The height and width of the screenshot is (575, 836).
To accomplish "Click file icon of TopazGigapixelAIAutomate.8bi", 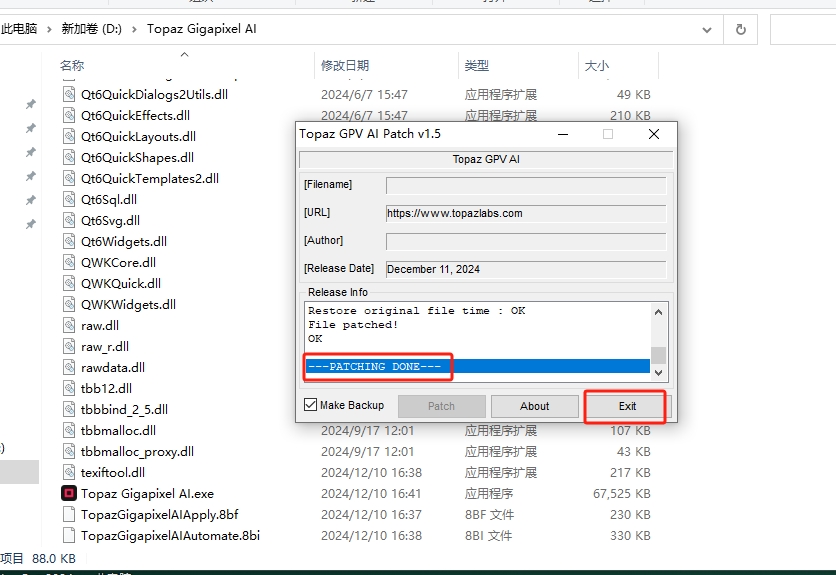I will tap(69, 536).
